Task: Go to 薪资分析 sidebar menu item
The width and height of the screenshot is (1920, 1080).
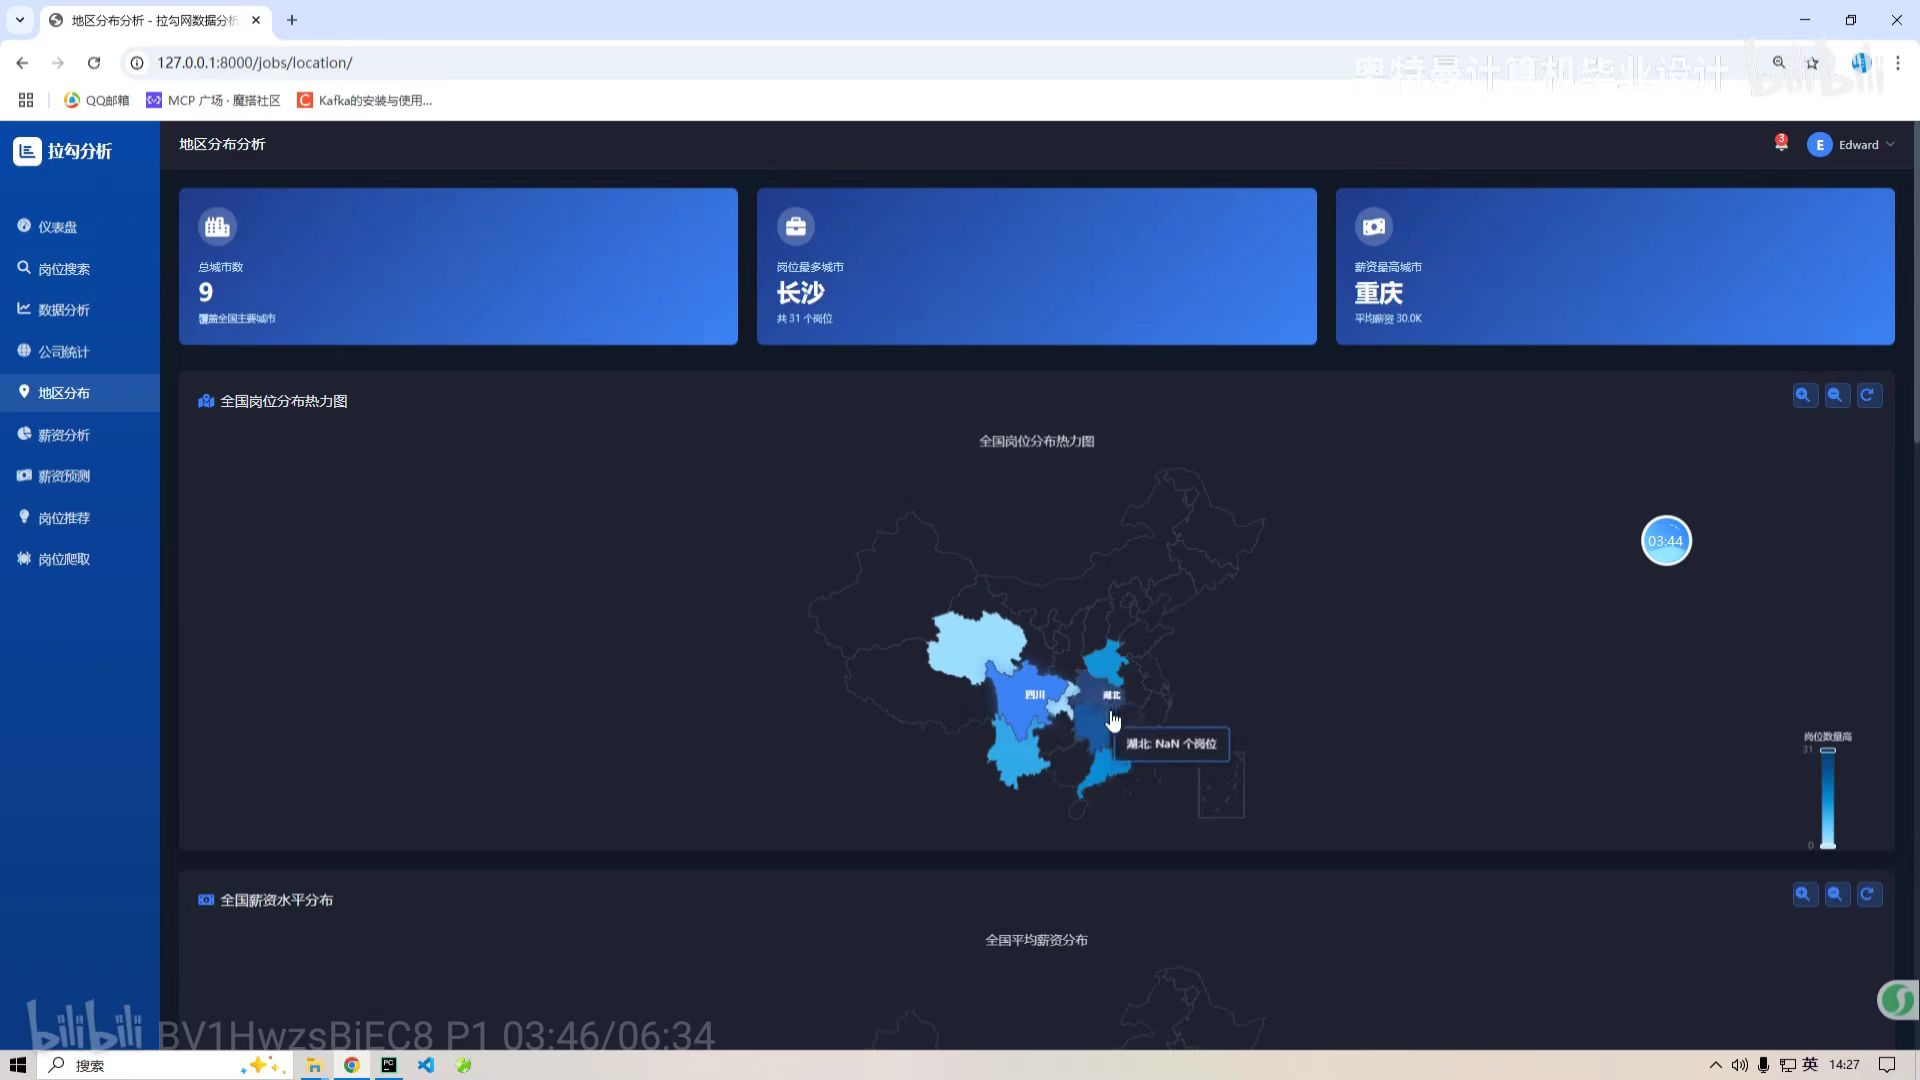Action: pos(64,435)
